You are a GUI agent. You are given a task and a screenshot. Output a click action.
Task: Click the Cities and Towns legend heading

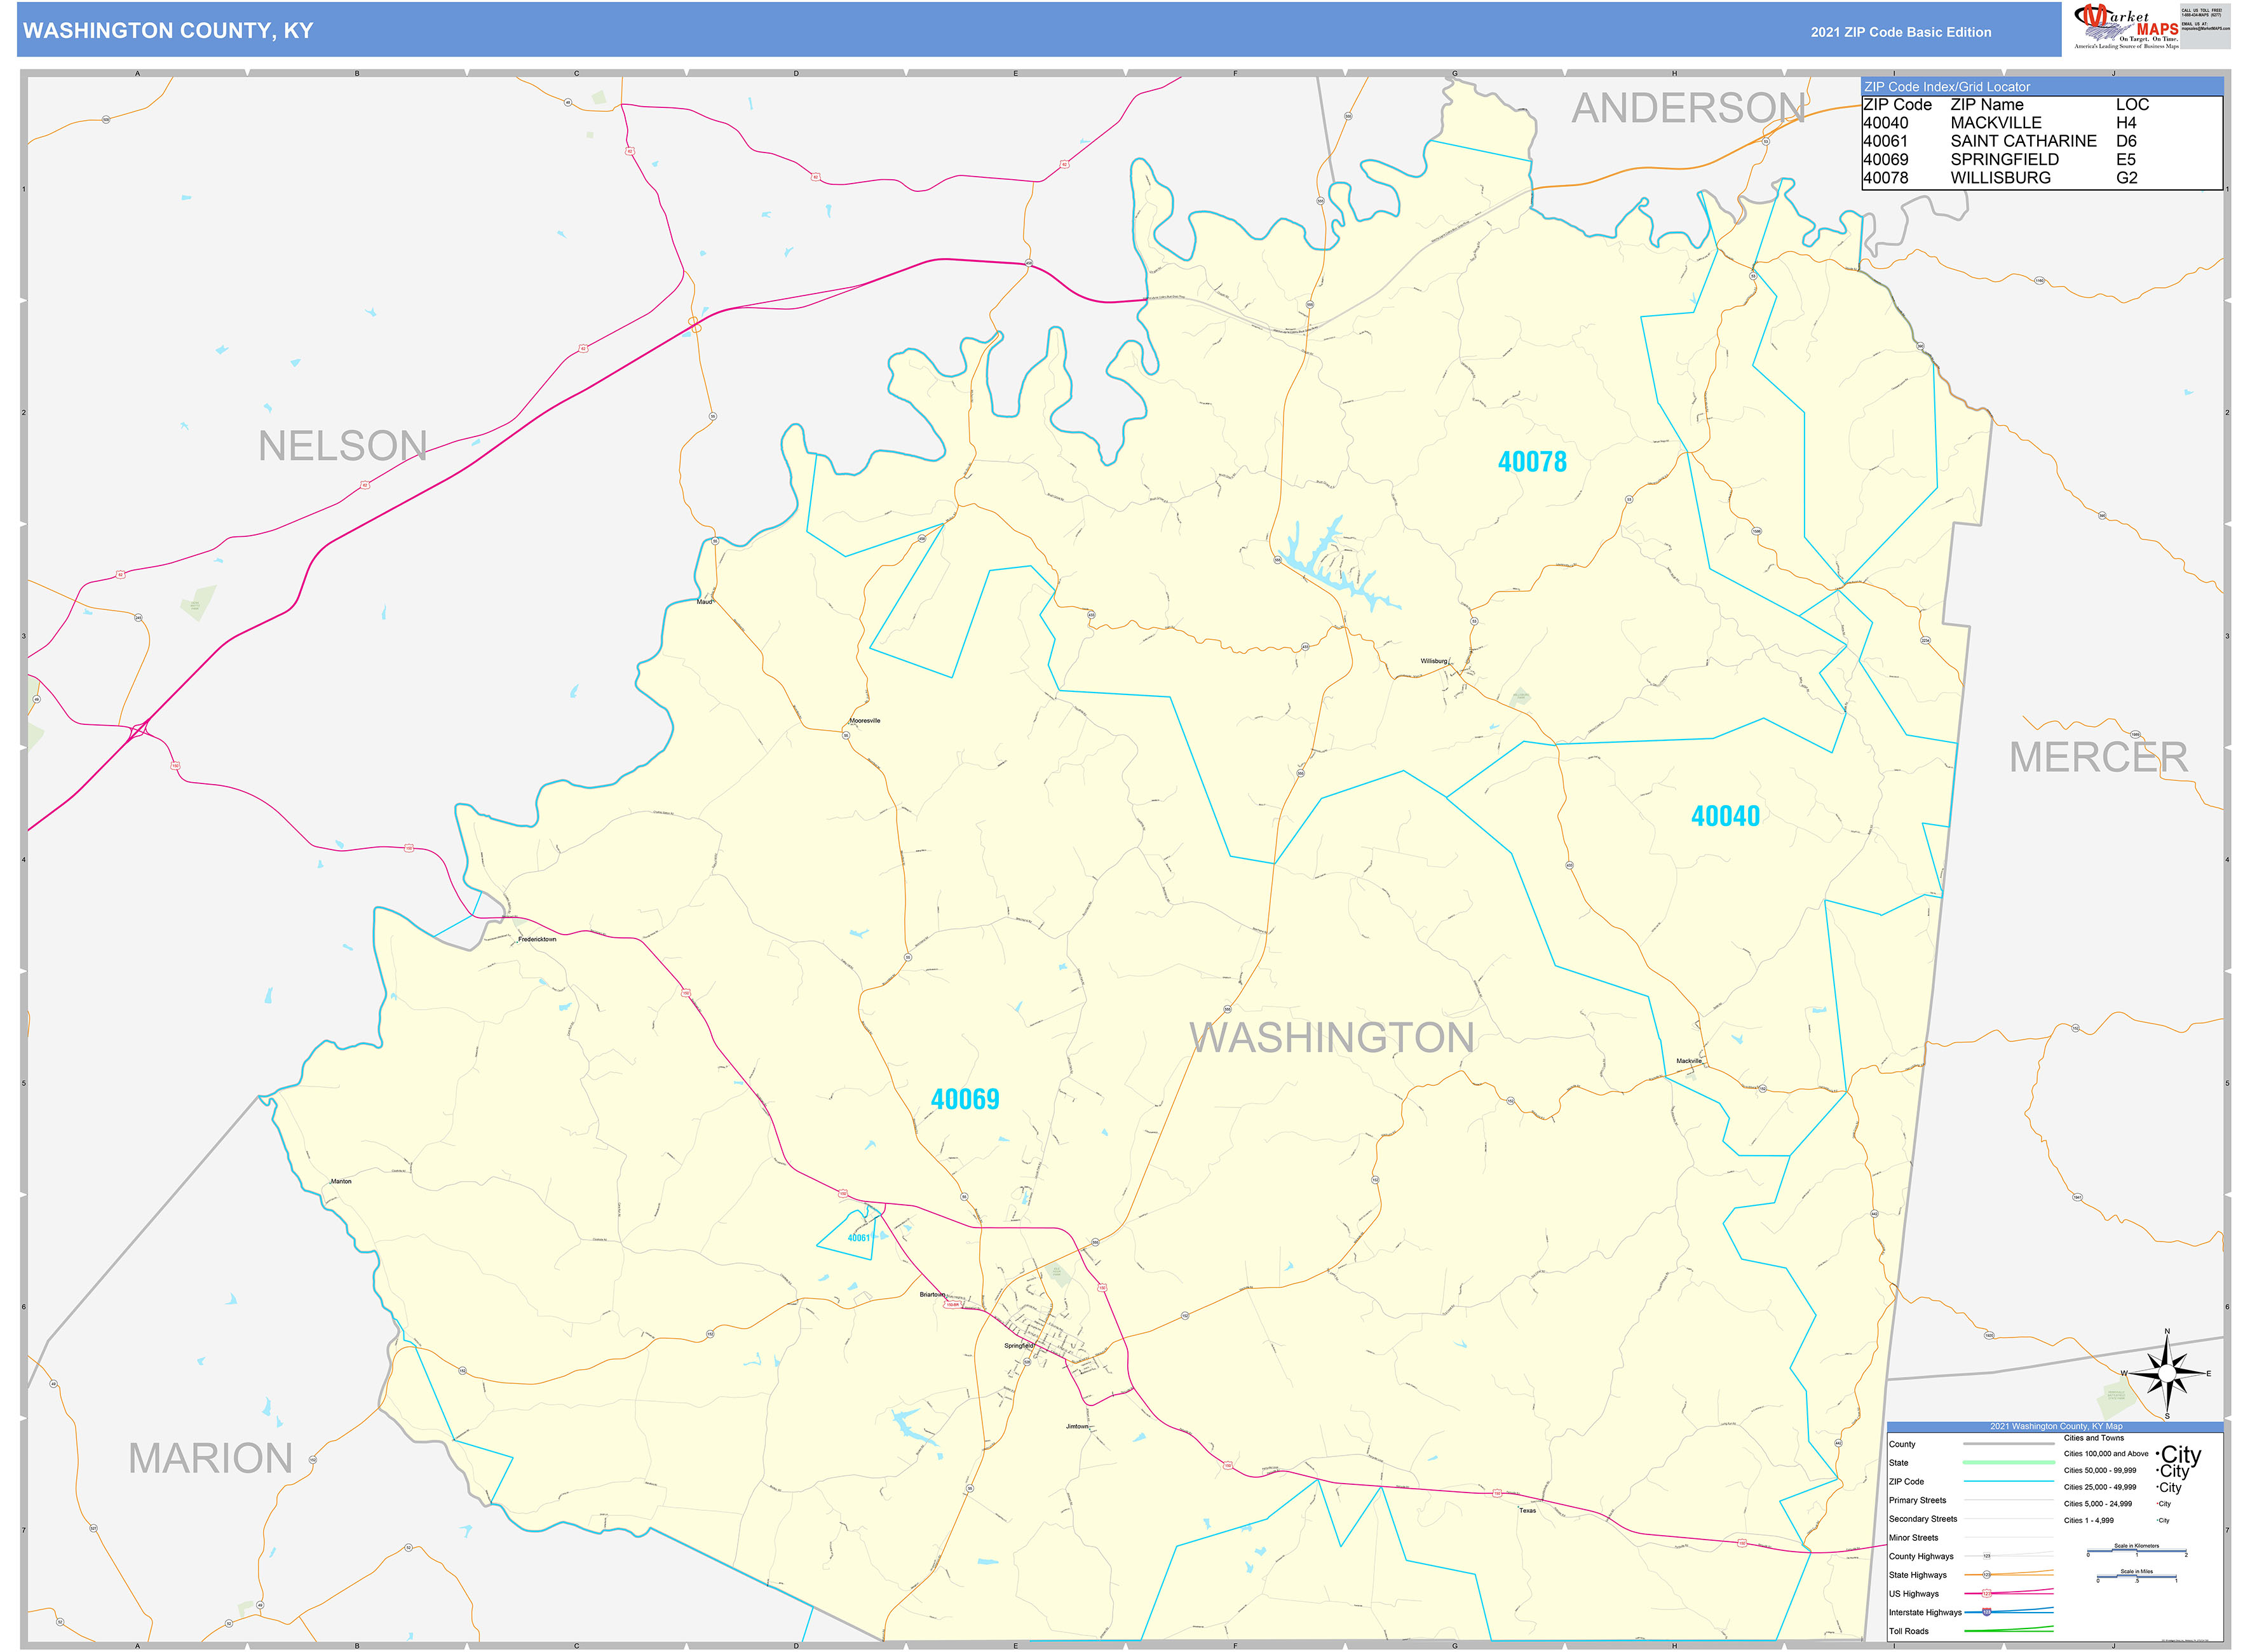2094,1438
